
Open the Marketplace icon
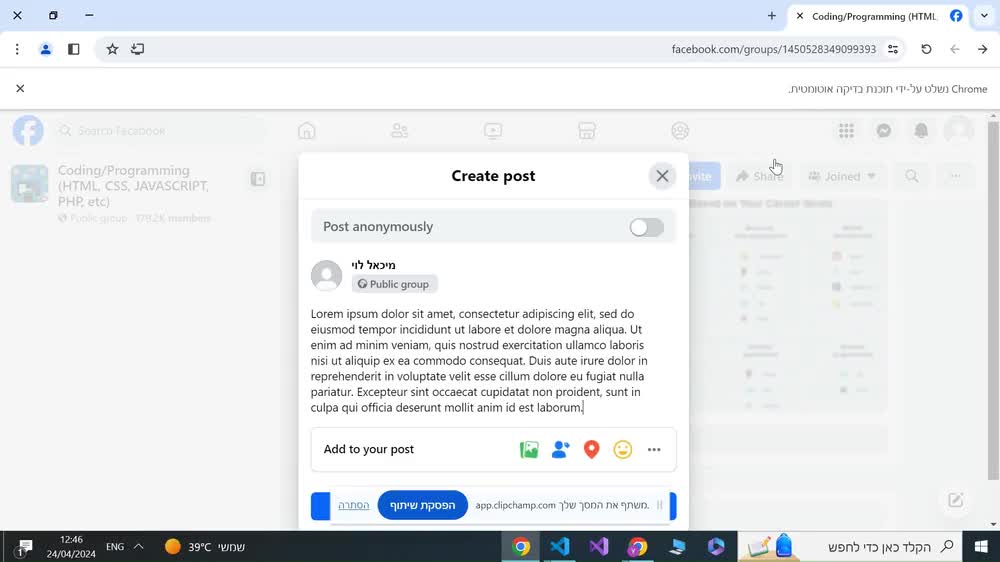[587, 131]
